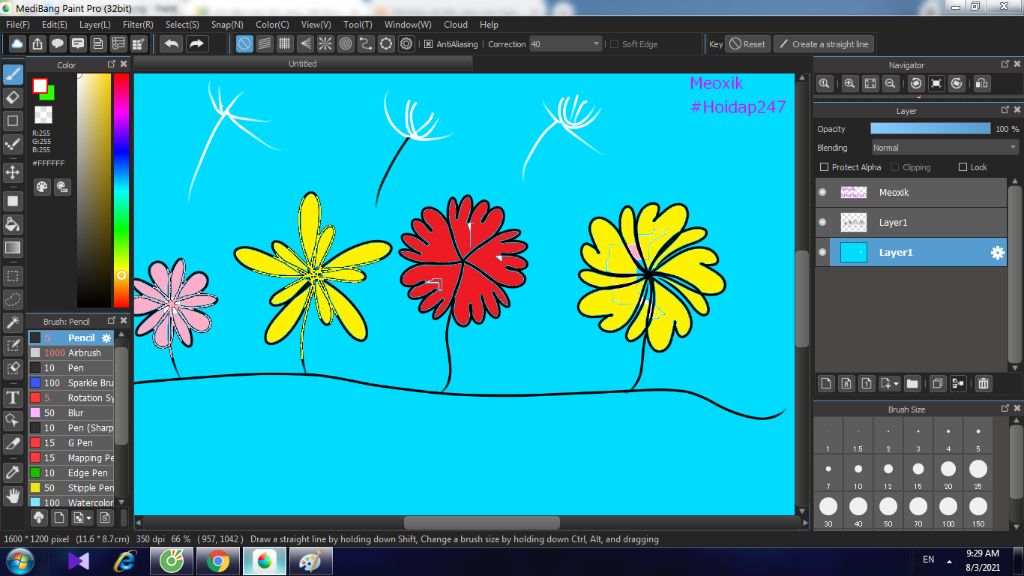This screenshot has width=1024, height=576.
Task: Click the Reset button
Action: click(x=748, y=44)
